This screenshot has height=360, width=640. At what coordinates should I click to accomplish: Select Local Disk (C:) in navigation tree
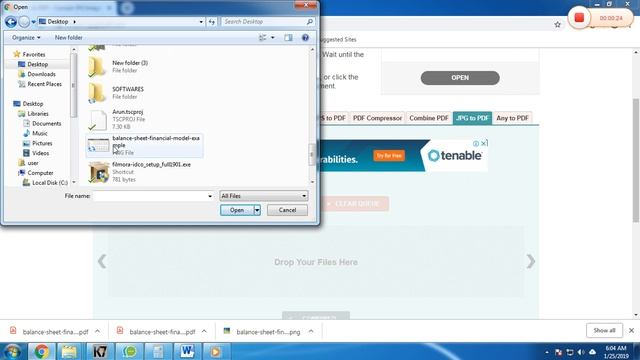[x=50, y=183]
